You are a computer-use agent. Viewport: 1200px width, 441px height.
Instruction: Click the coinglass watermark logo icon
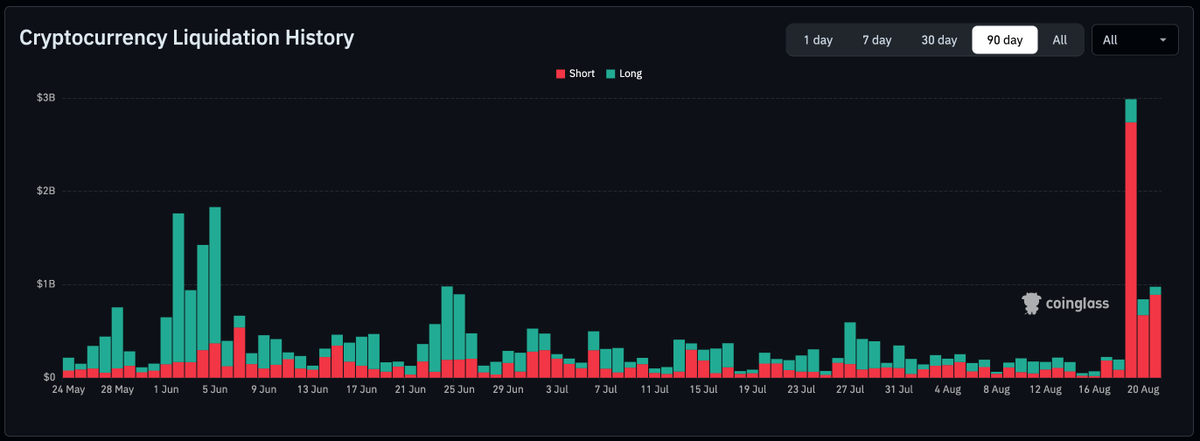(x=1031, y=304)
